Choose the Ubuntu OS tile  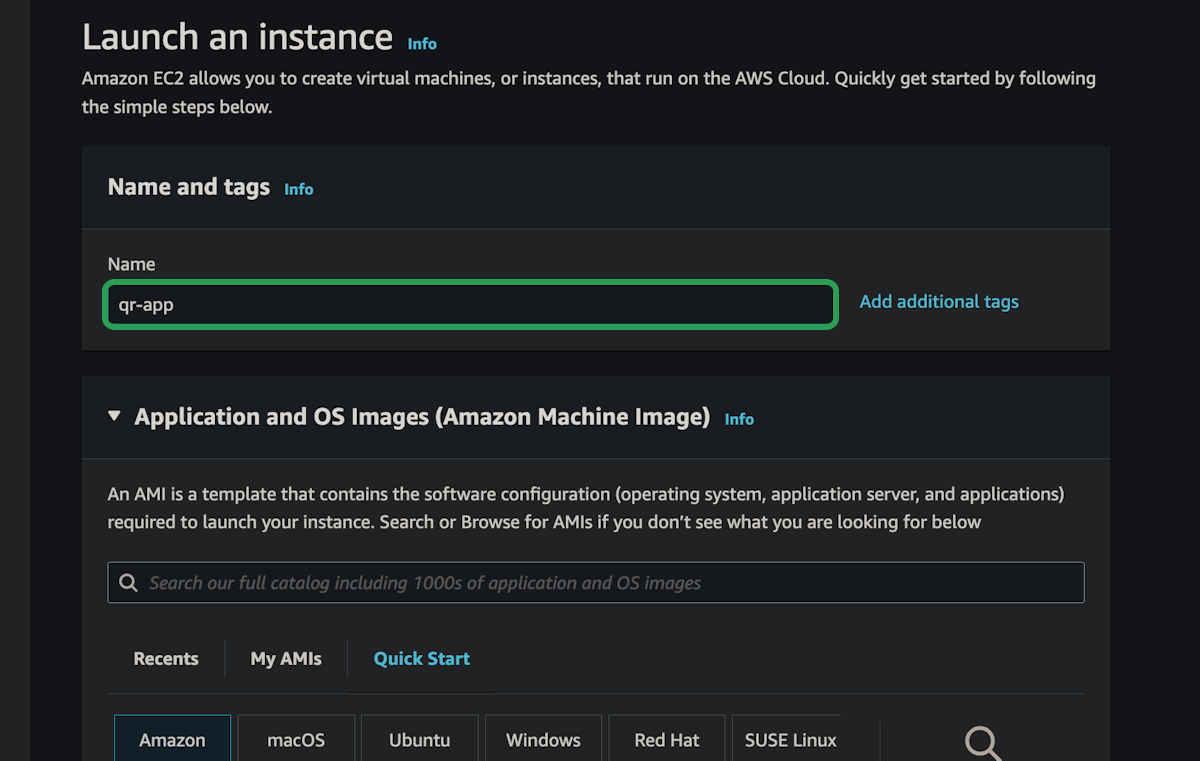tap(419, 739)
